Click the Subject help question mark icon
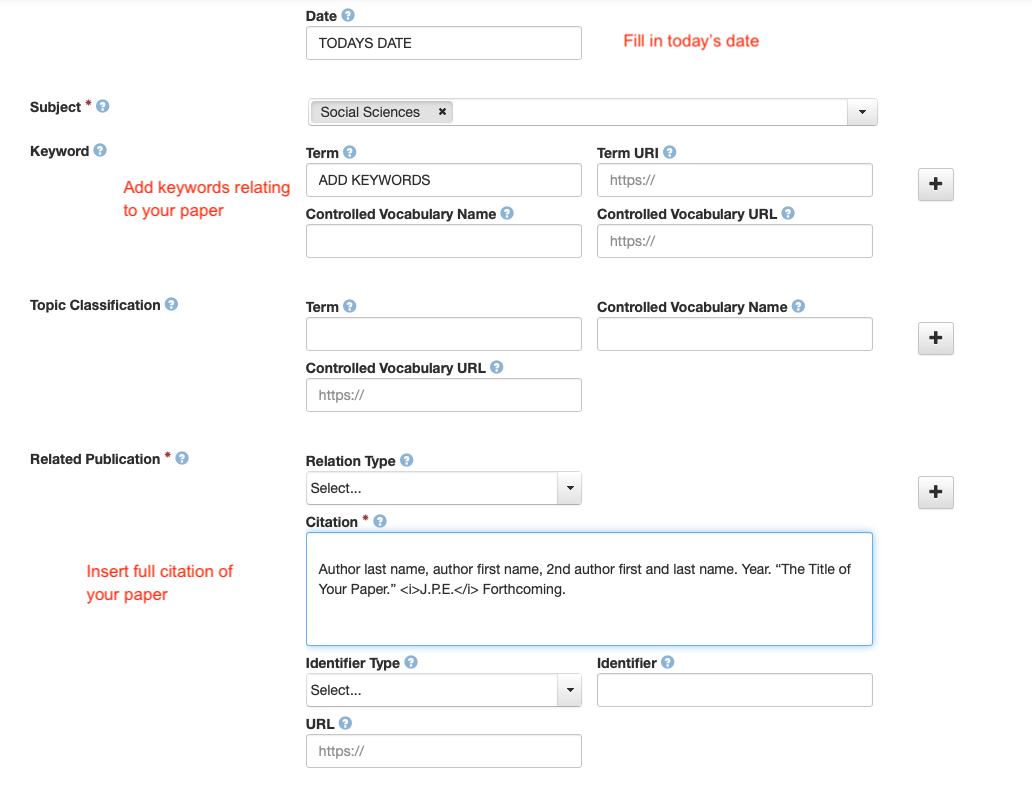The height and width of the screenshot is (794, 1032). coord(103,106)
